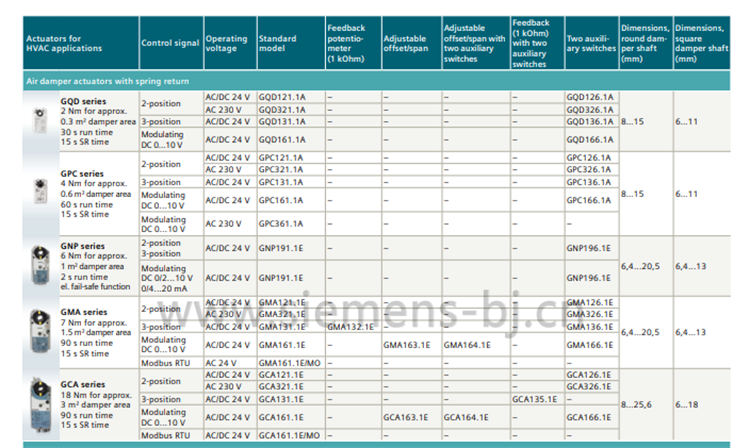Image resolution: width=750 pixels, height=448 pixels.
Task: Click 'el. fail-safe function' under GNP series
Action: [95, 286]
